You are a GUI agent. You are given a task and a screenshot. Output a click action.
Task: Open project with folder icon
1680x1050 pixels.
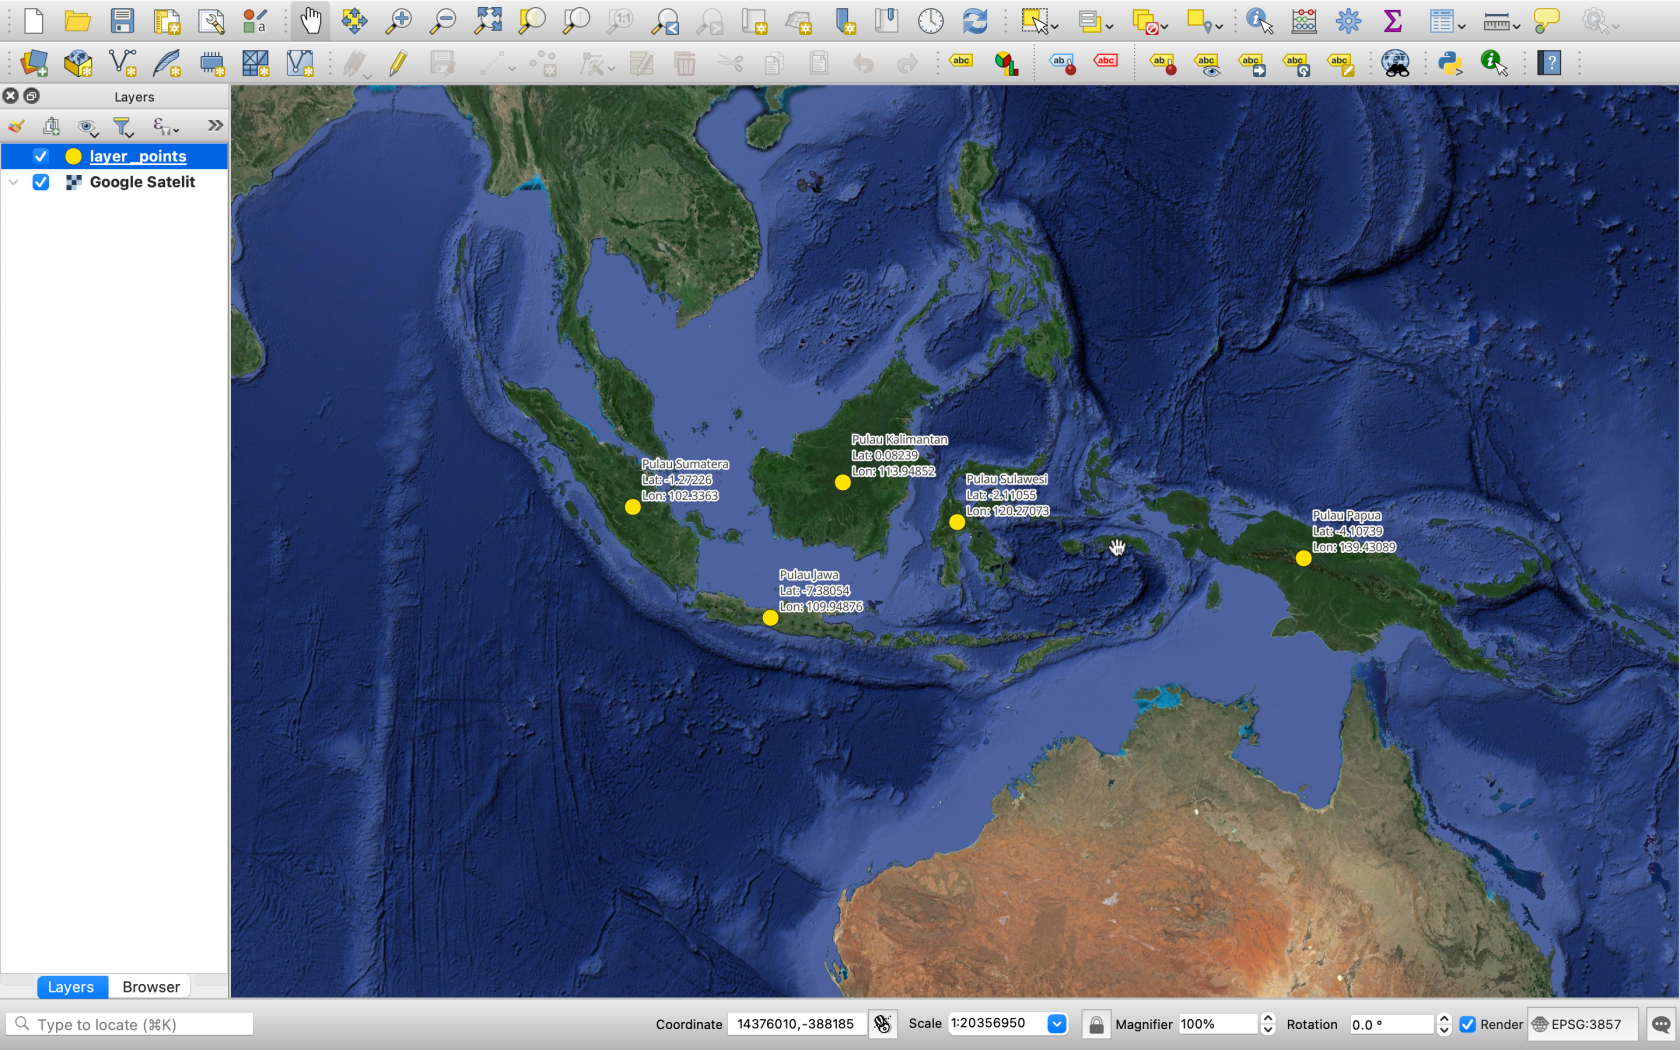point(78,20)
